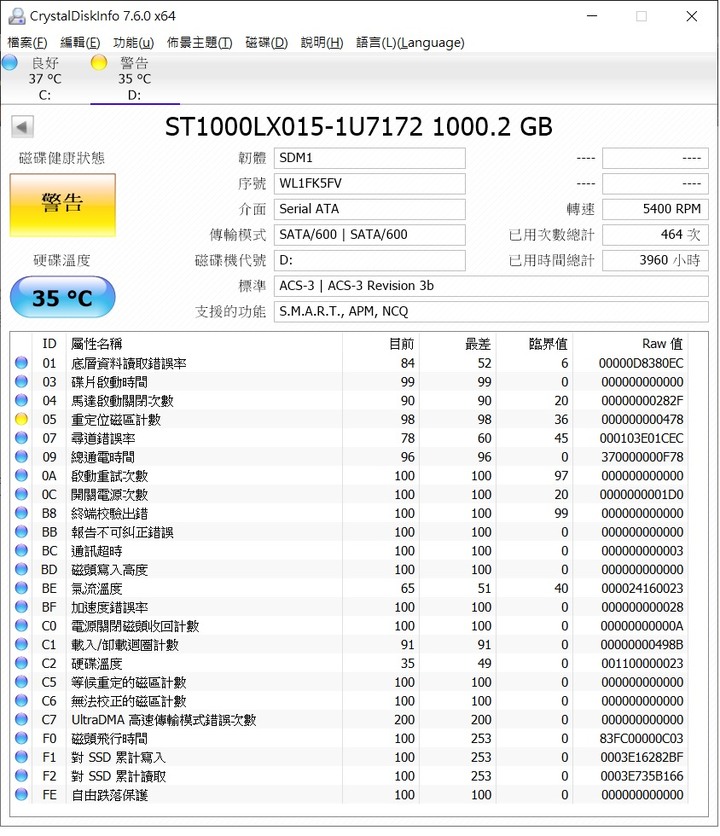The width and height of the screenshot is (720, 836).
Task: Click the blue status icon for attribute BF
Action: [x=21, y=607]
